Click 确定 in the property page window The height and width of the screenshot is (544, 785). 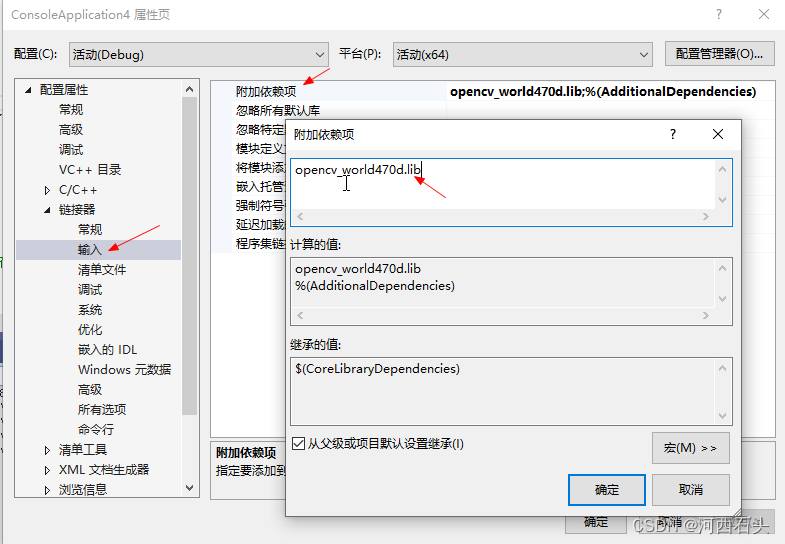click(596, 523)
